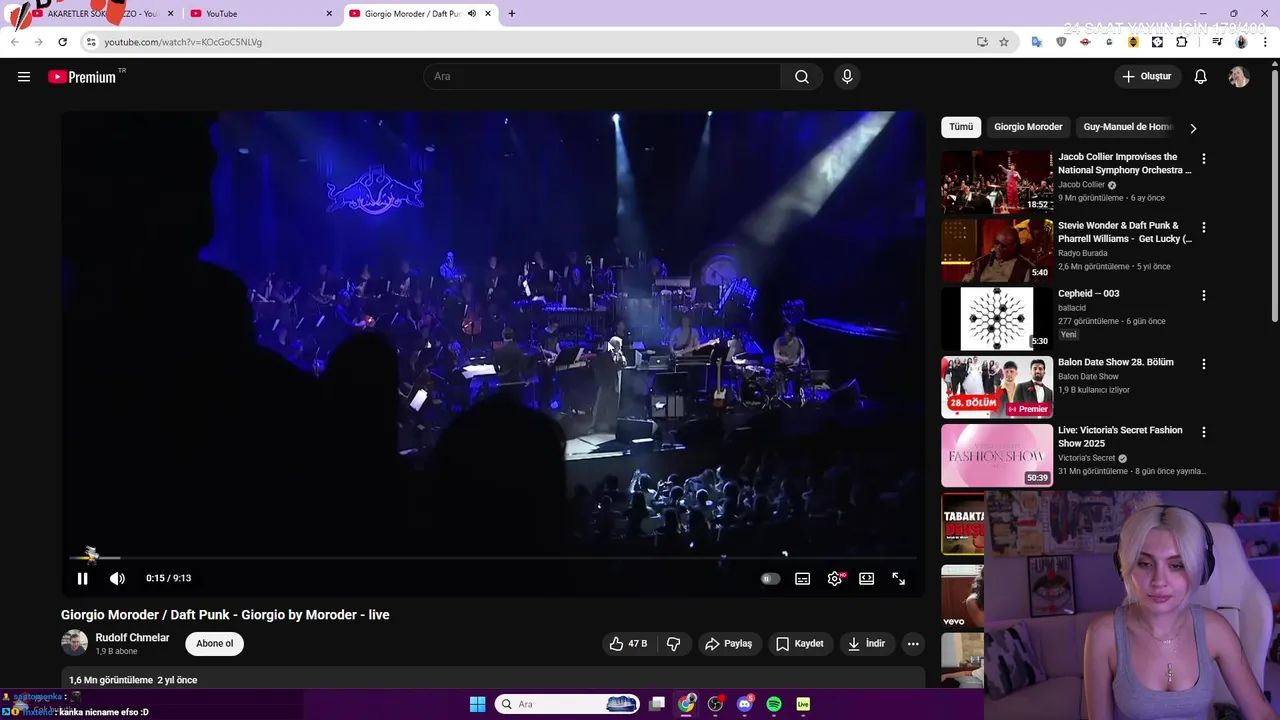Open the YouTube account avatar menu
Image resolution: width=1280 pixels, height=720 pixels.
tap(1239, 77)
